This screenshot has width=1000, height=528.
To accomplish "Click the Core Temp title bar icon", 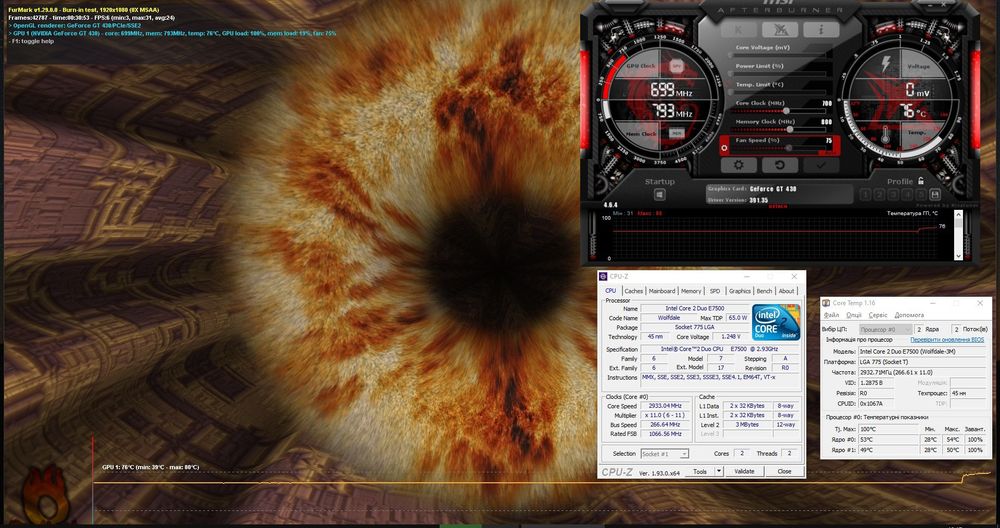I will point(827,303).
